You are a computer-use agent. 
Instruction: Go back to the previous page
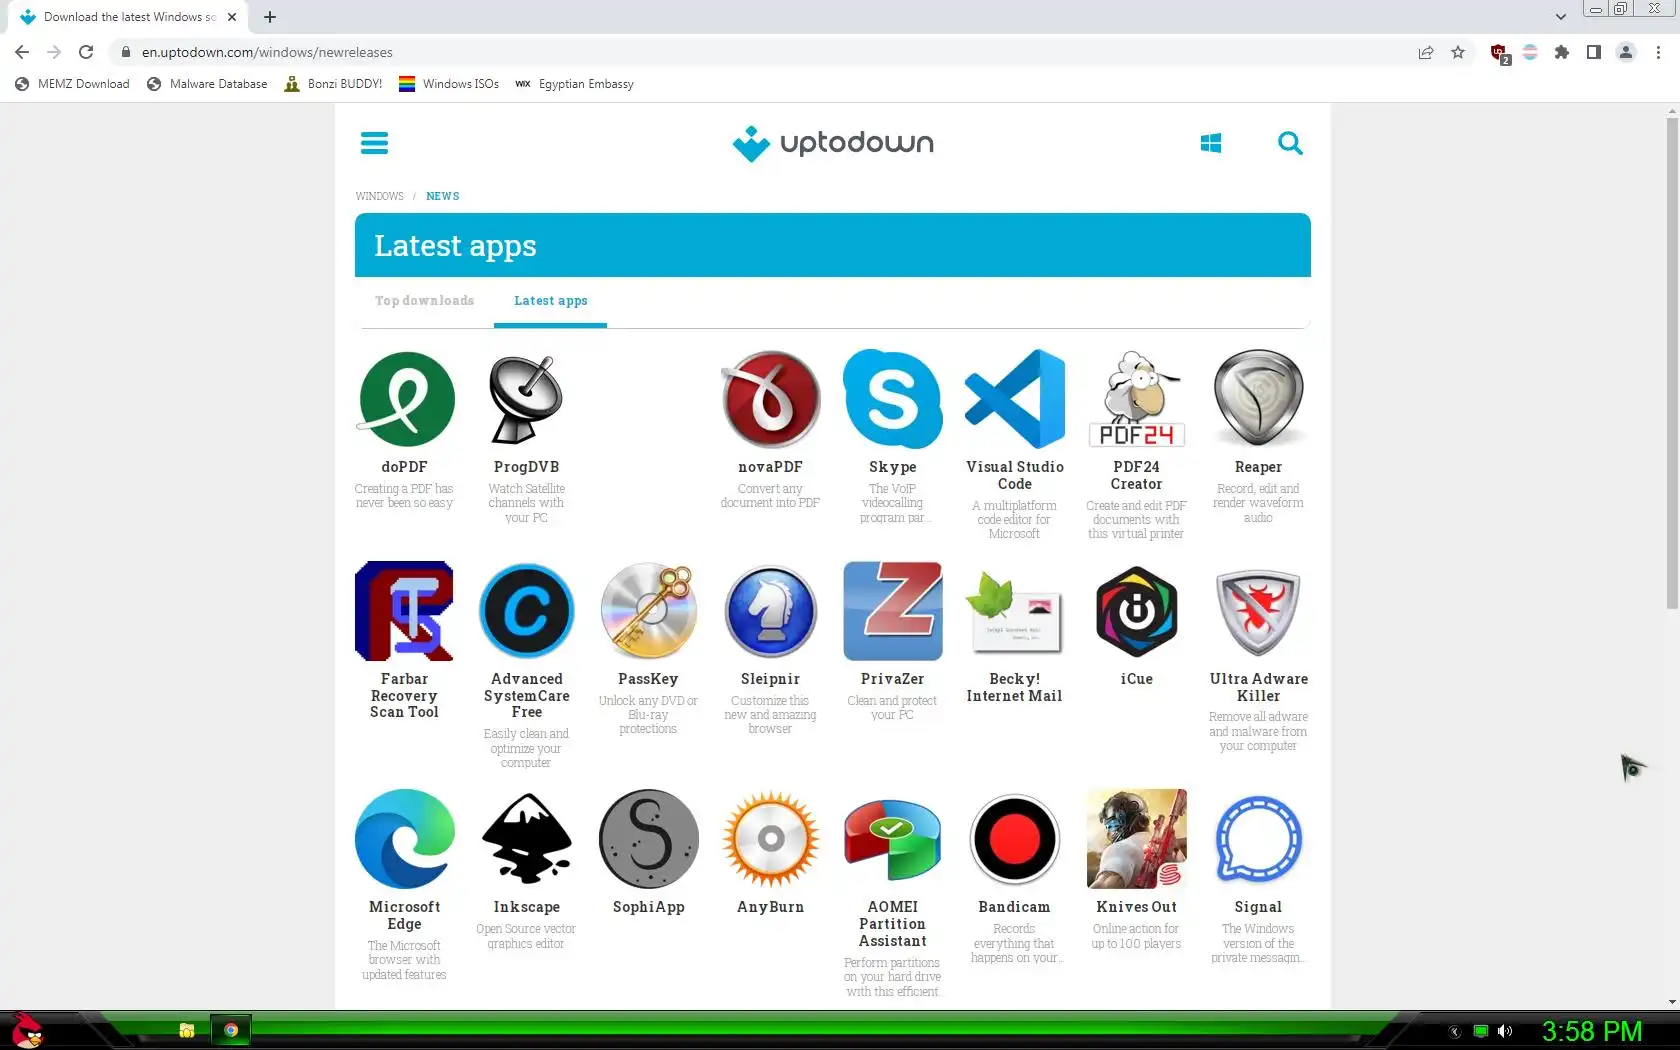[22, 52]
